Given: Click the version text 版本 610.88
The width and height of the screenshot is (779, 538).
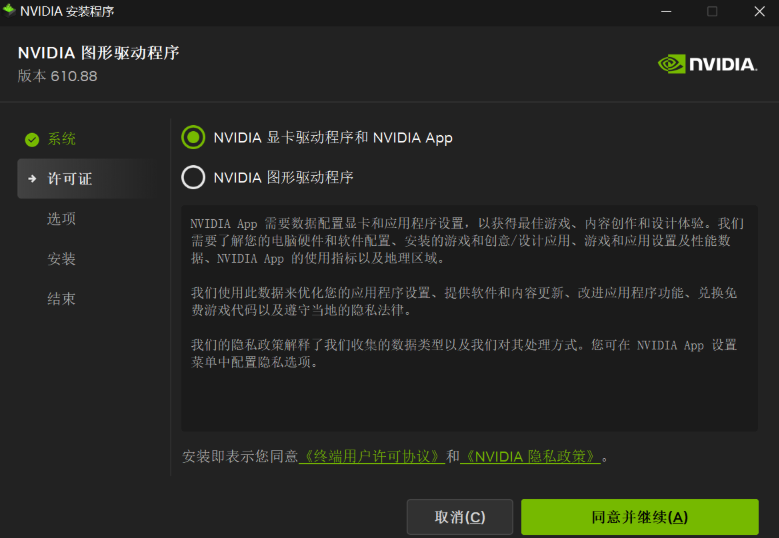Looking at the screenshot, I should 58,76.
